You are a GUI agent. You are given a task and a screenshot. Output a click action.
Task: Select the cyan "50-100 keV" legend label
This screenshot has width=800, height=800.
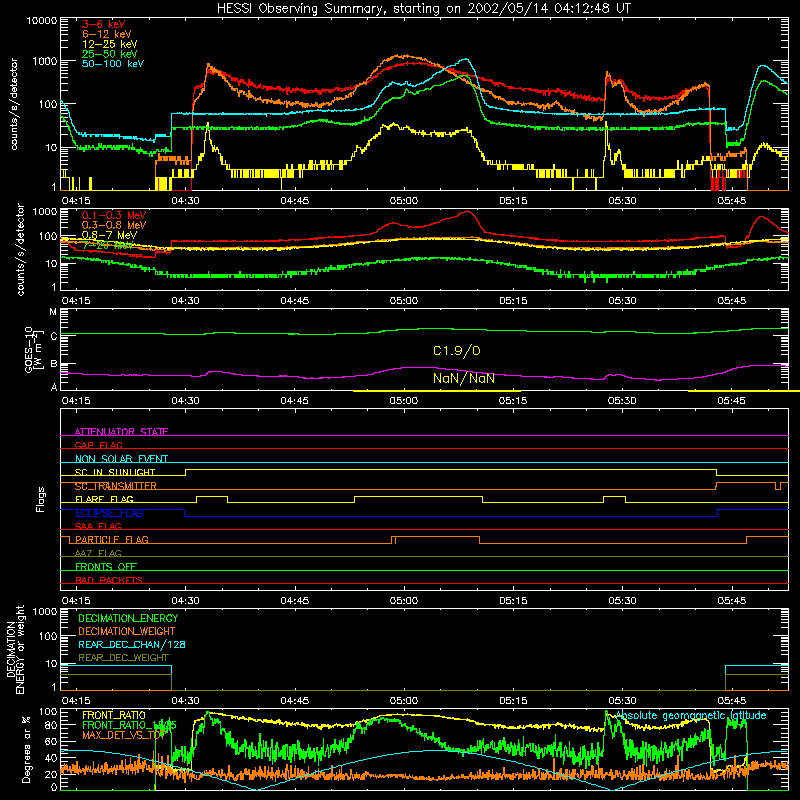point(113,64)
